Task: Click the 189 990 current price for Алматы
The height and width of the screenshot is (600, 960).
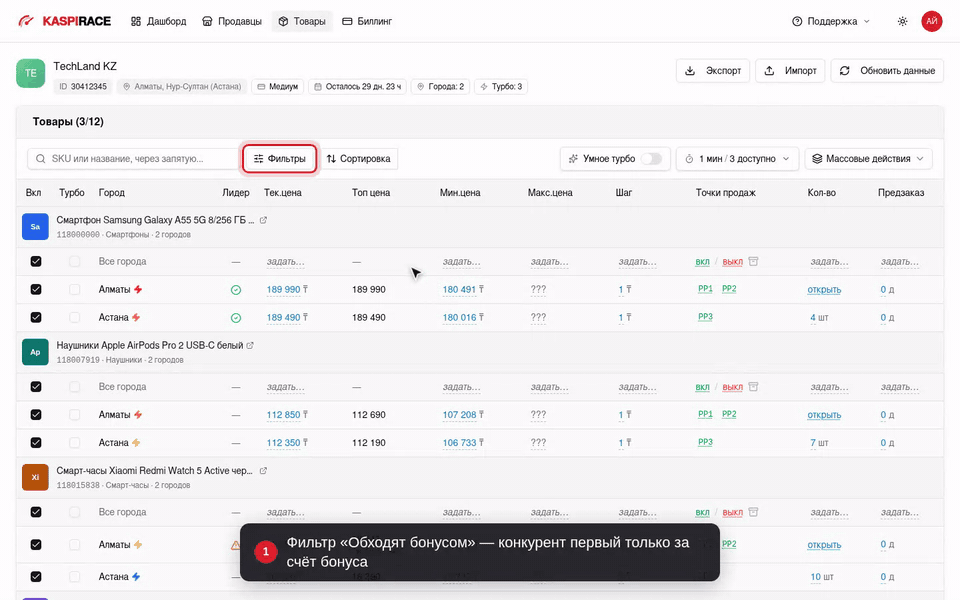Action: coord(283,290)
